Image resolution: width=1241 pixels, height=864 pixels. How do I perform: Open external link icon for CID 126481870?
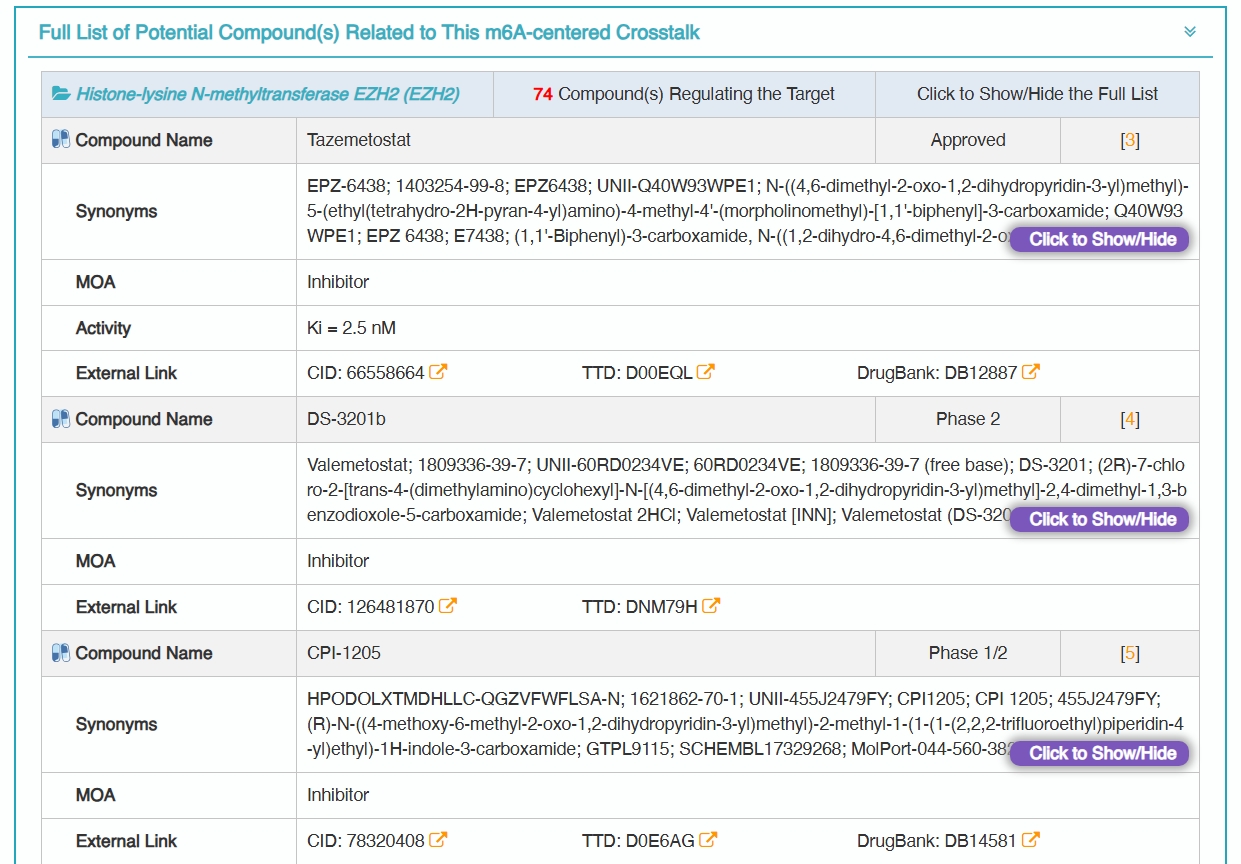tap(448, 606)
